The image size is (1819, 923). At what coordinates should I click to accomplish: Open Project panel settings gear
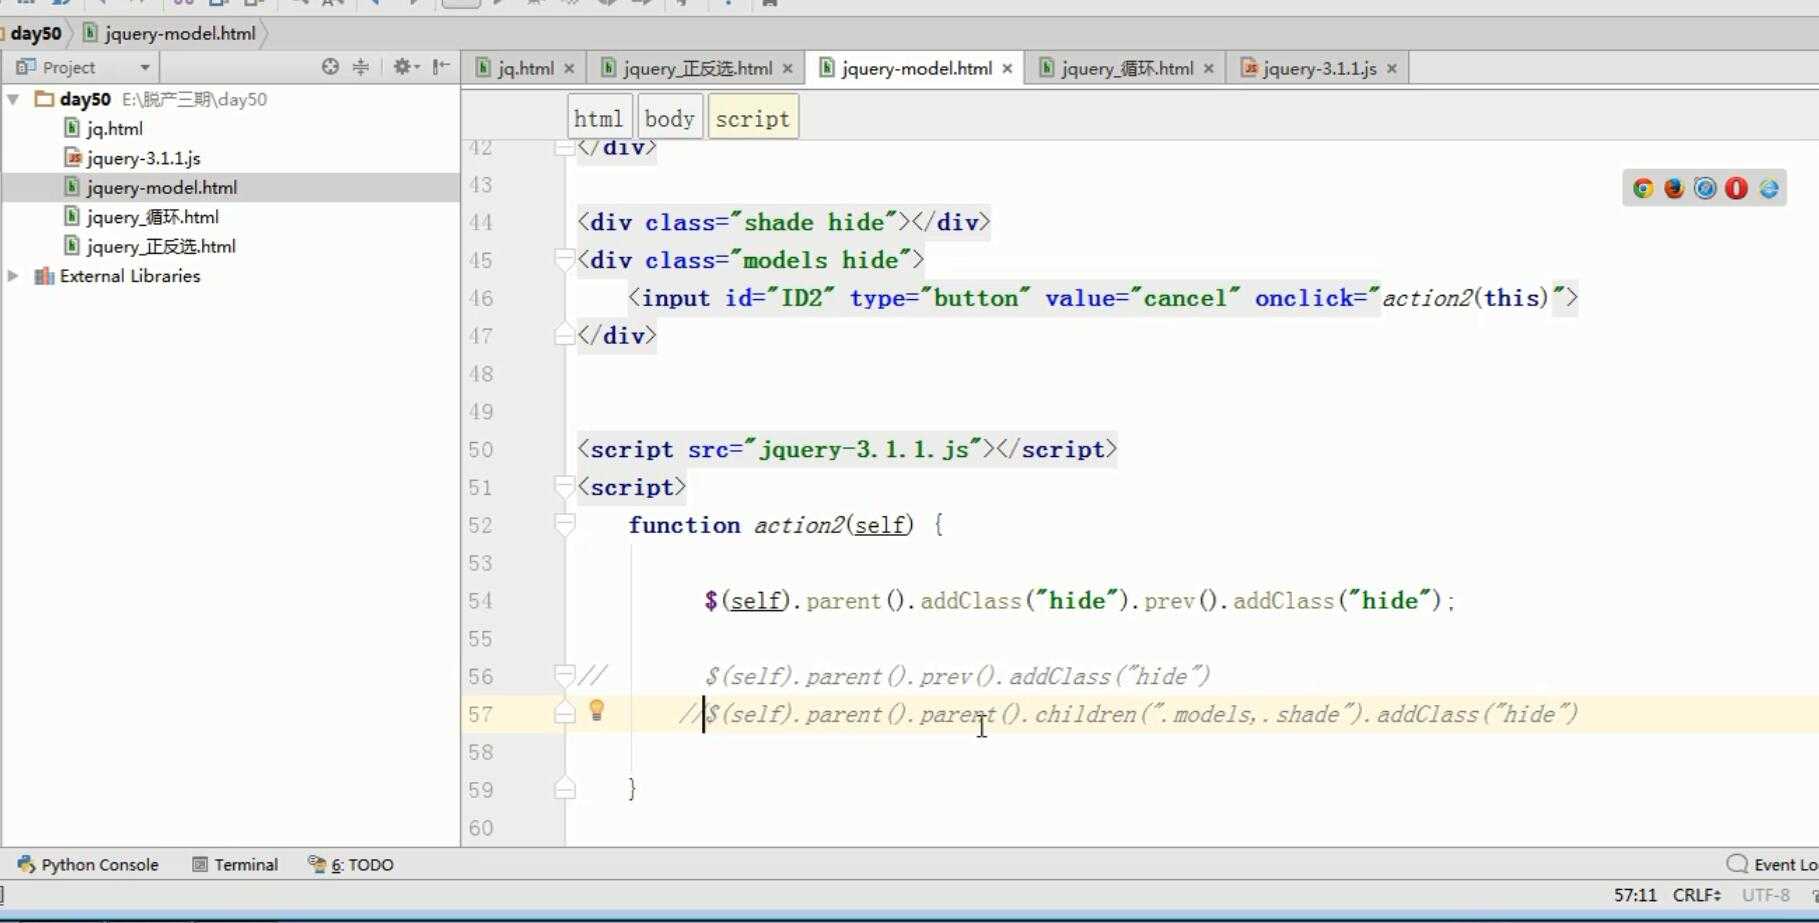coord(404,67)
